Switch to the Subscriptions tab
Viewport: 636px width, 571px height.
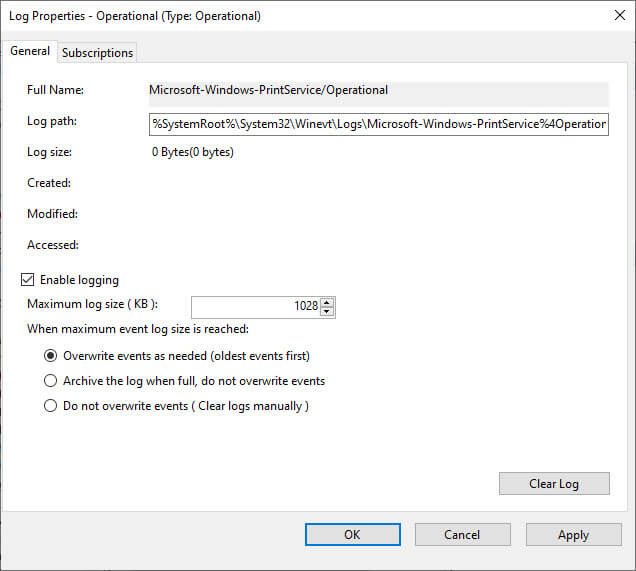[x=97, y=53]
